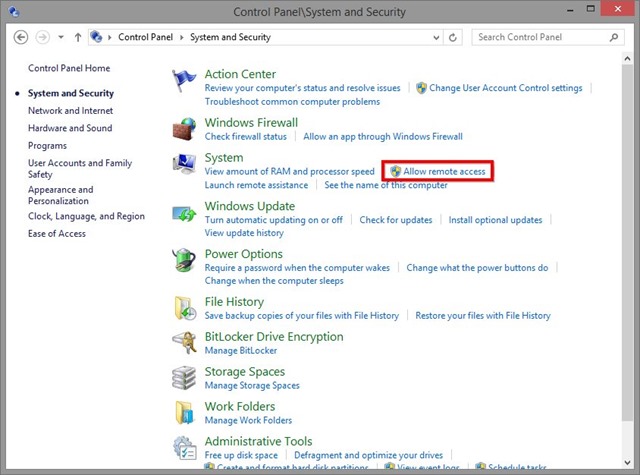640x475 pixels.
Task: Click Review your computer's status link
Action: click(302, 88)
